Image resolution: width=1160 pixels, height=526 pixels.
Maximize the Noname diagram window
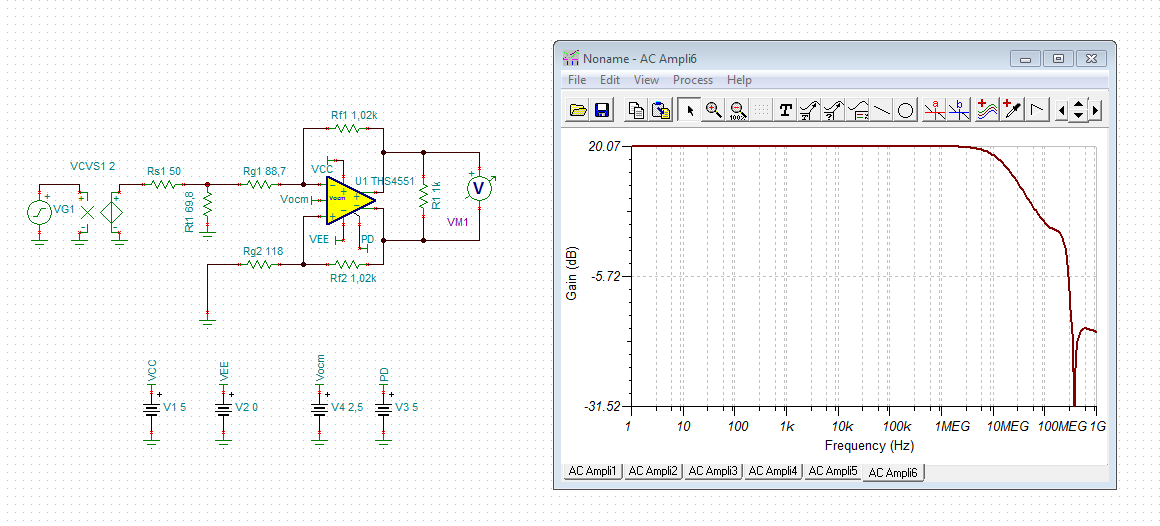1059,58
